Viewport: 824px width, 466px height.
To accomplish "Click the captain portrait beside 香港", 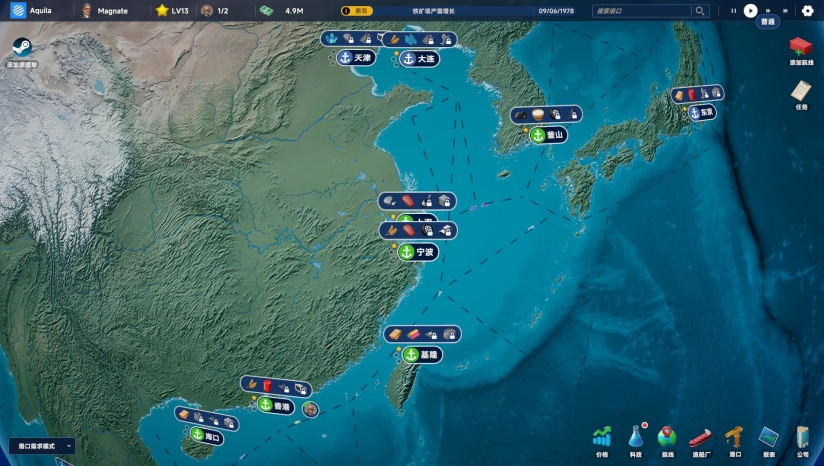I will [x=311, y=409].
